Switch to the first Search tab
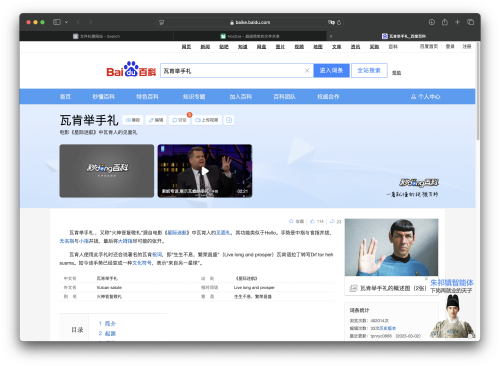The height and width of the screenshot is (367, 500). tap(96, 36)
